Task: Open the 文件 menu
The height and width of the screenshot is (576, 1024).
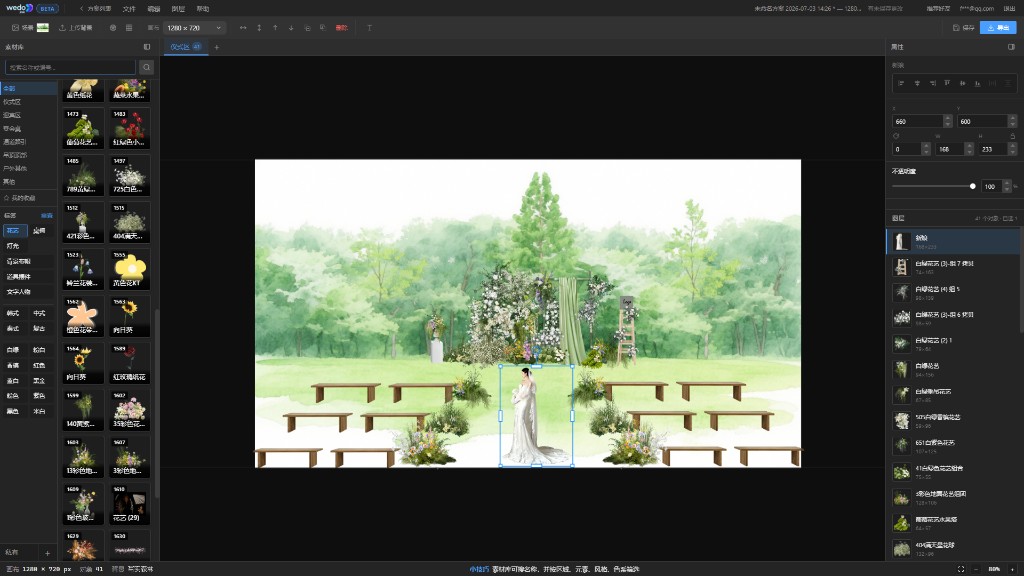Action: point(129,9)
